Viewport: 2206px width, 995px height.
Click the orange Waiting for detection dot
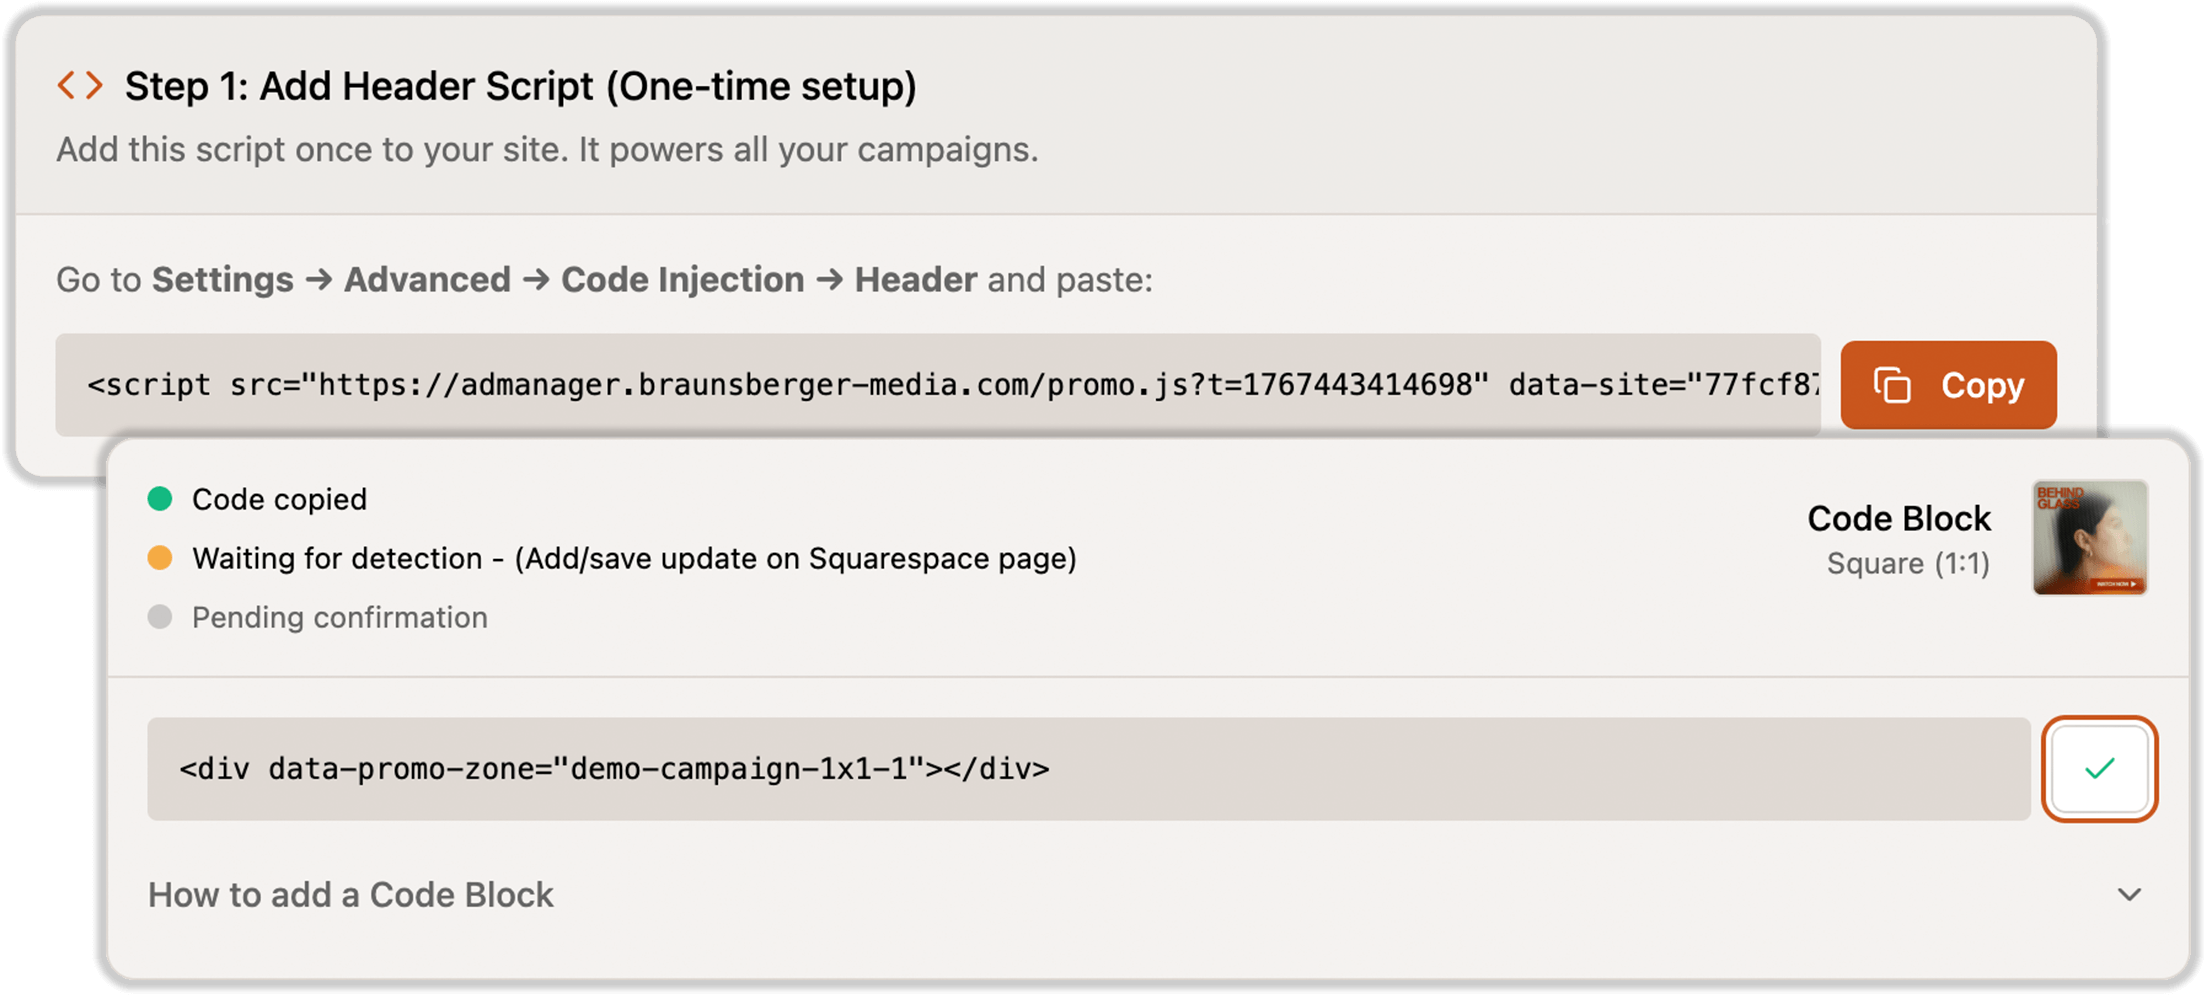[160, 558]
